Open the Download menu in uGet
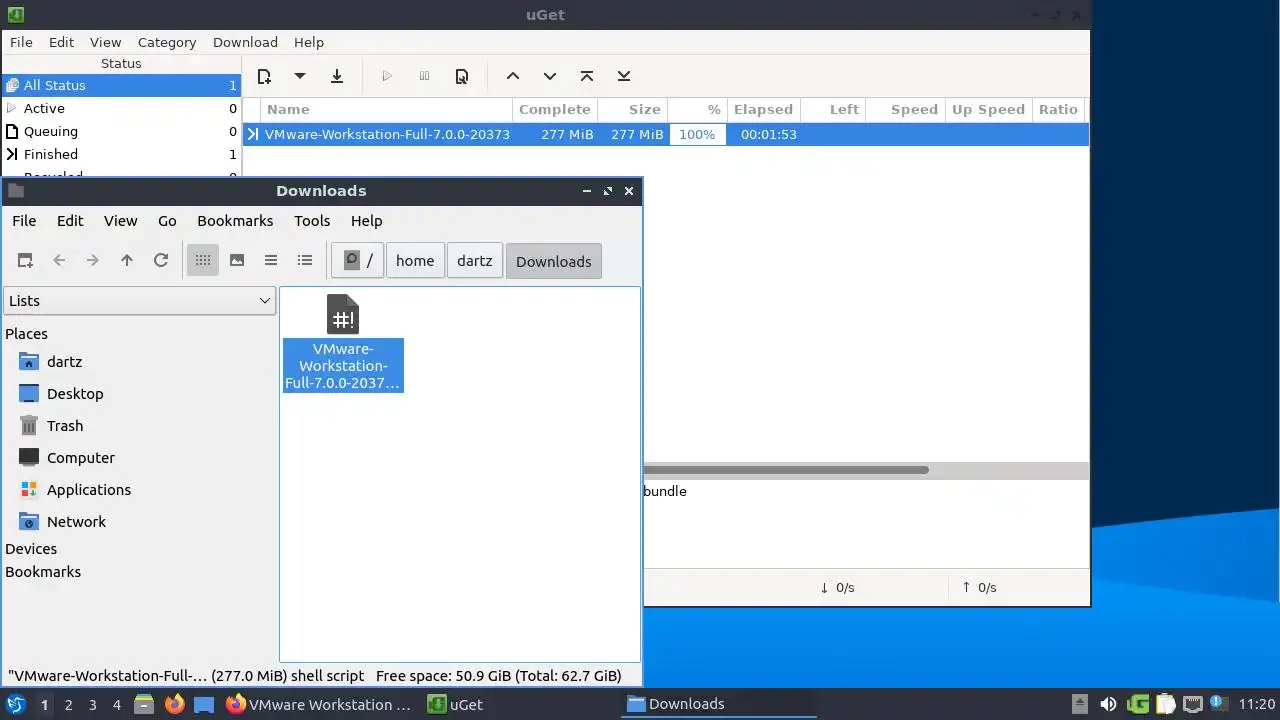 click(x=245, y=42)
